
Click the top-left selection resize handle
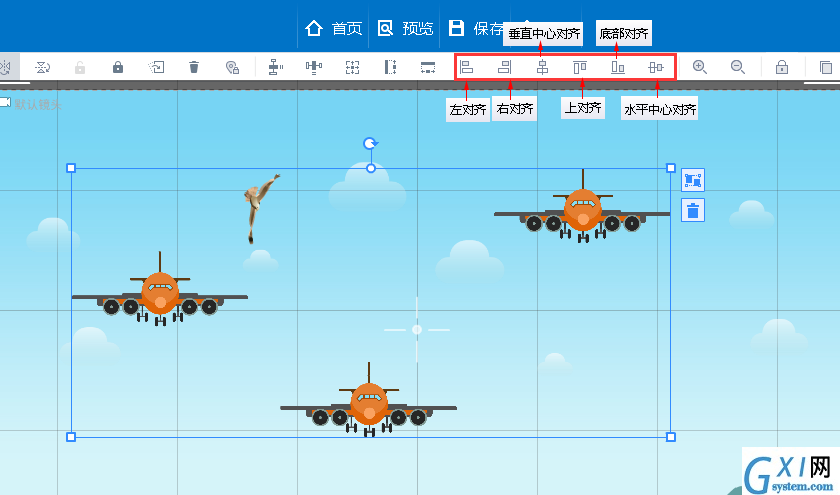coord(71,168)
